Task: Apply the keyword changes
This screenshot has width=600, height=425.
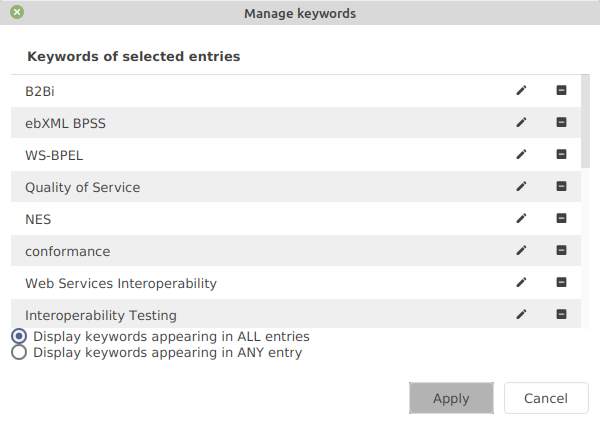Action: pos(451,398)
